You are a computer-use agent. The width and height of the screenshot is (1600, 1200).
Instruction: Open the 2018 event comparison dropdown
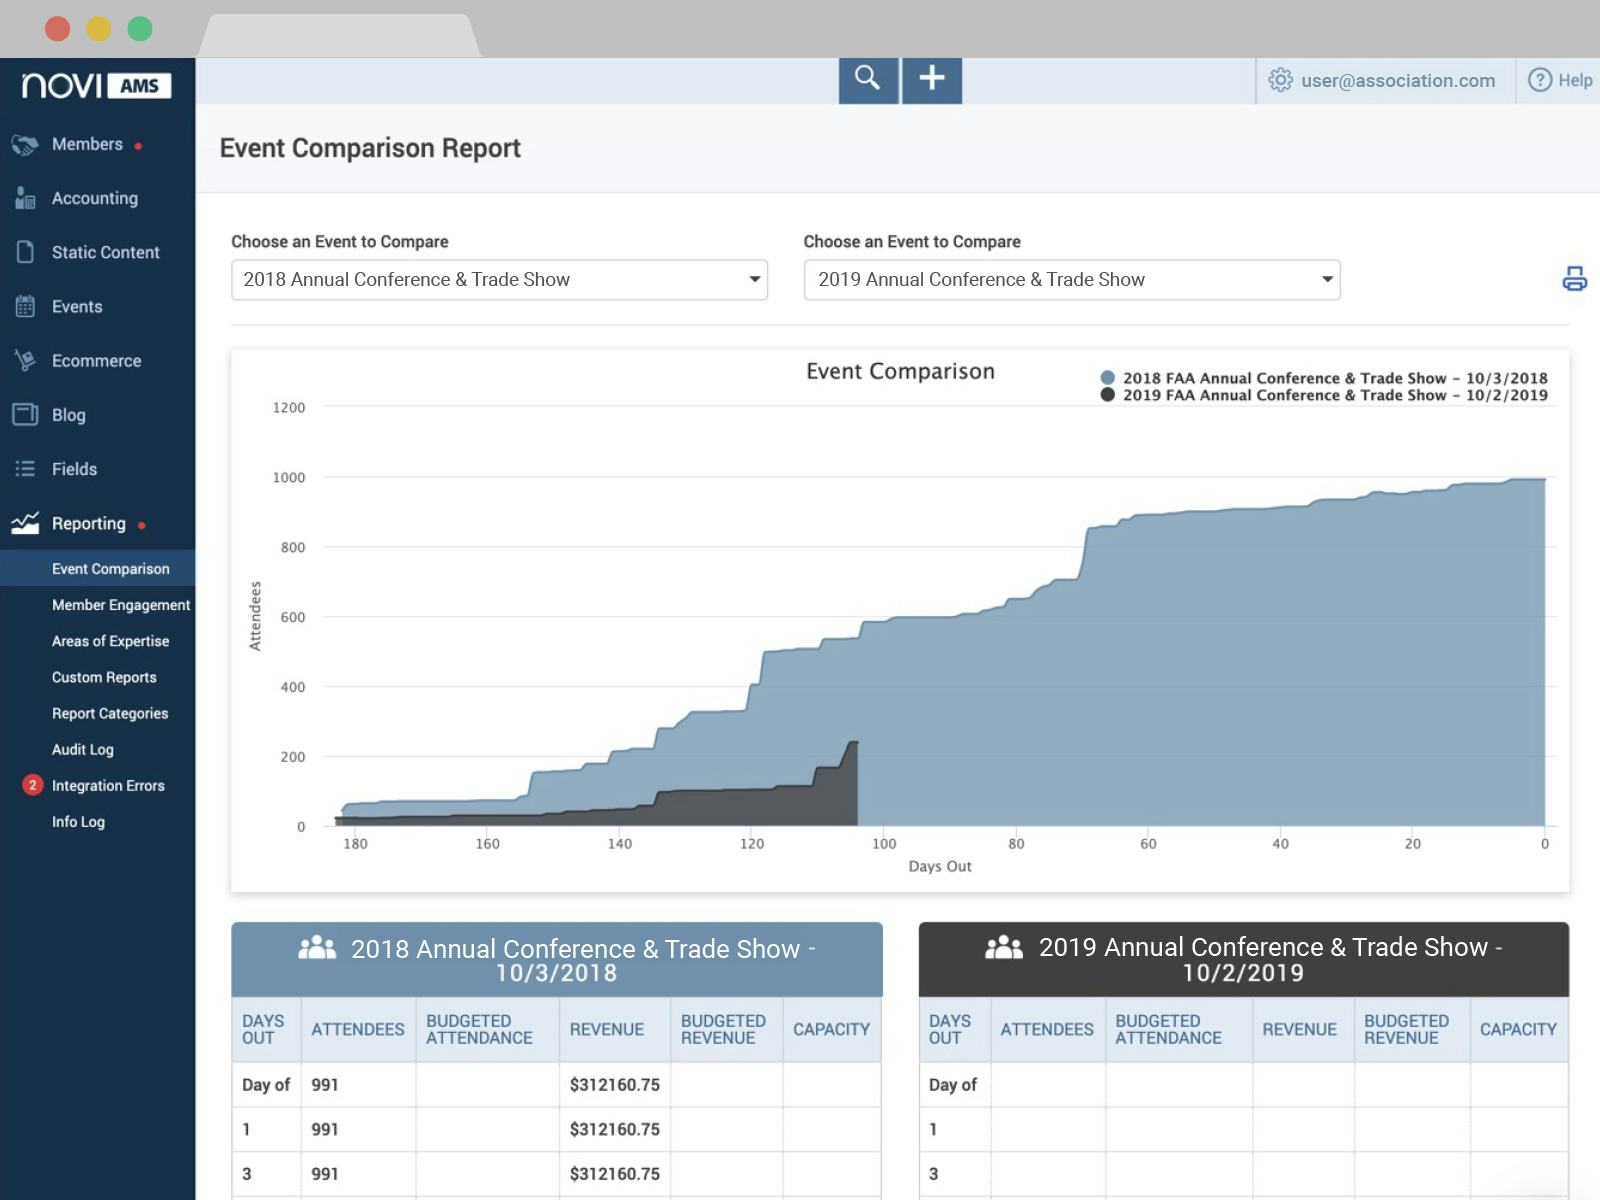(x=500, y=280)
